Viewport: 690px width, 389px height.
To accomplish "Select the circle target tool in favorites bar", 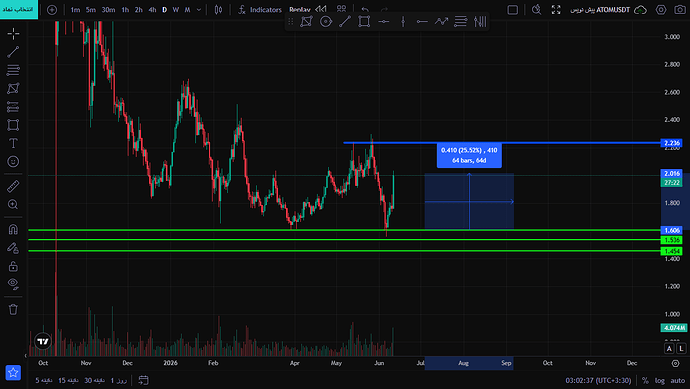I will (x=326, y=21).
